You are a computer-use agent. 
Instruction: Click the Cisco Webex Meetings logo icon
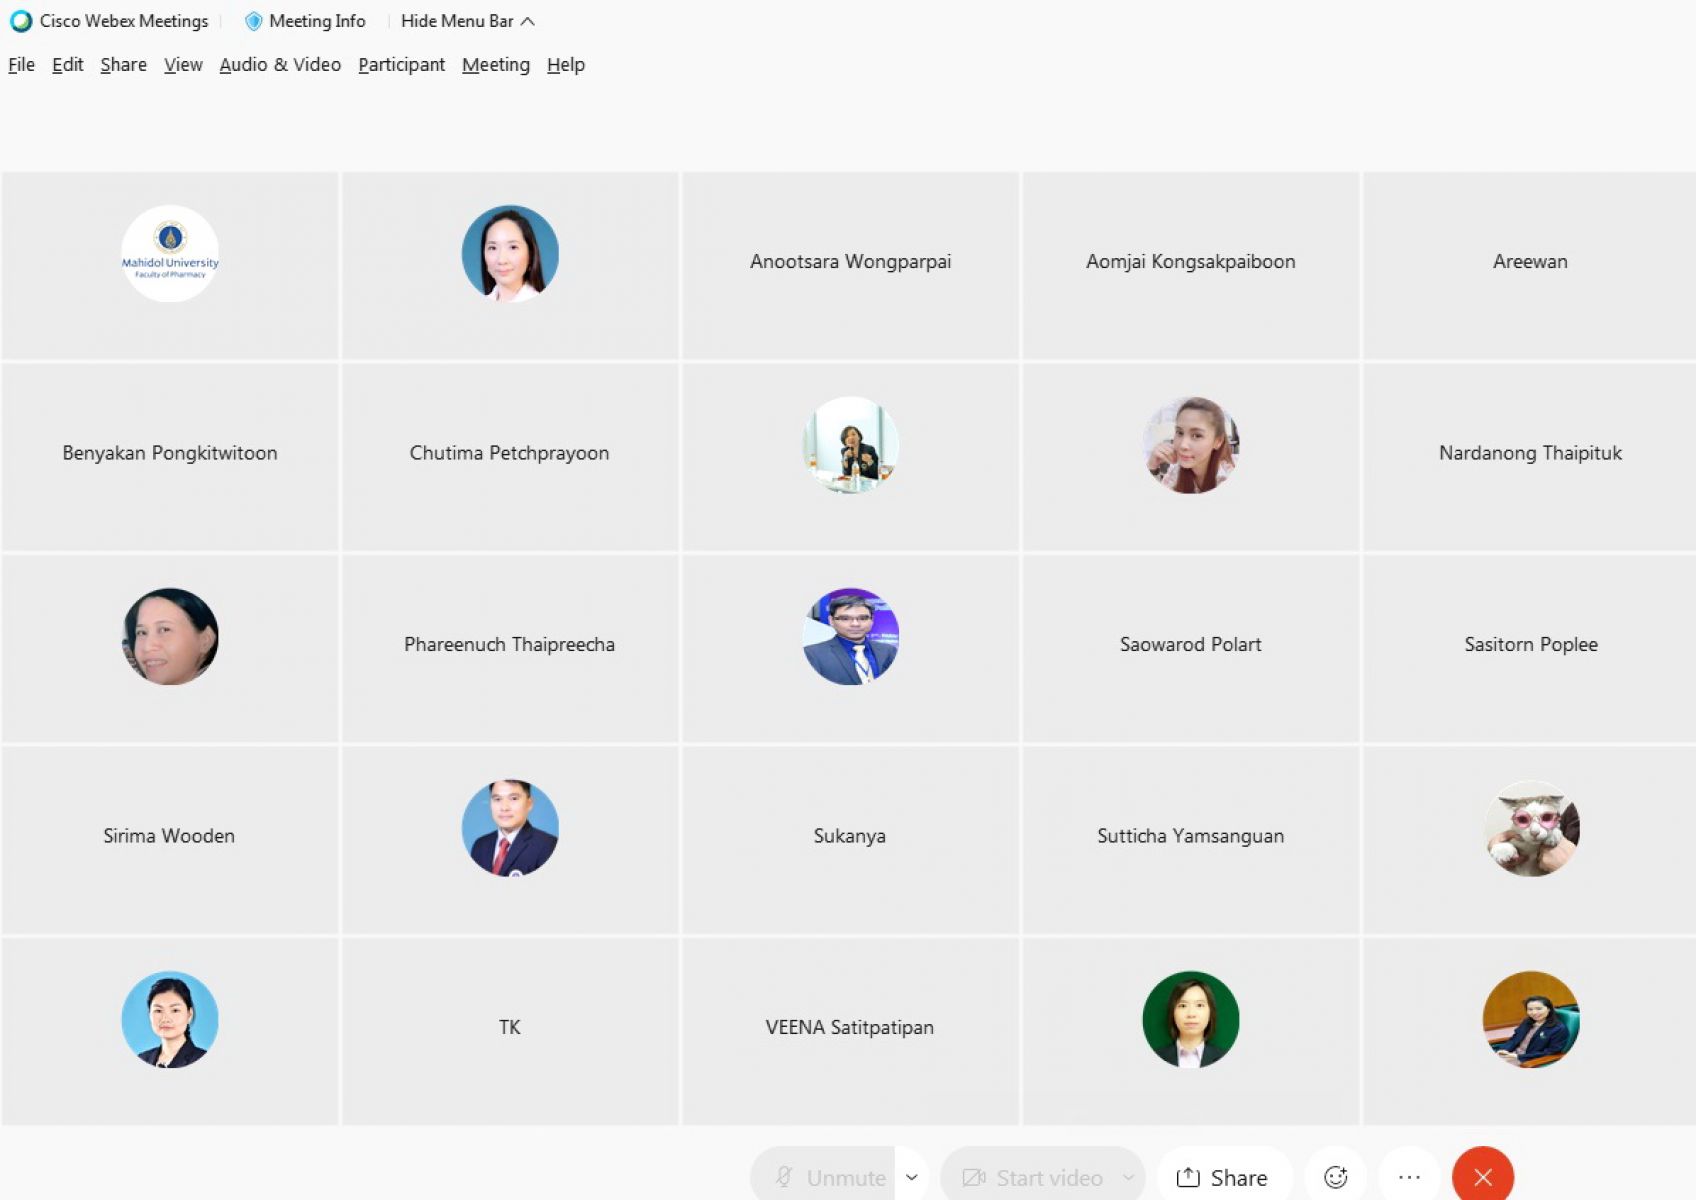(21, 21)
